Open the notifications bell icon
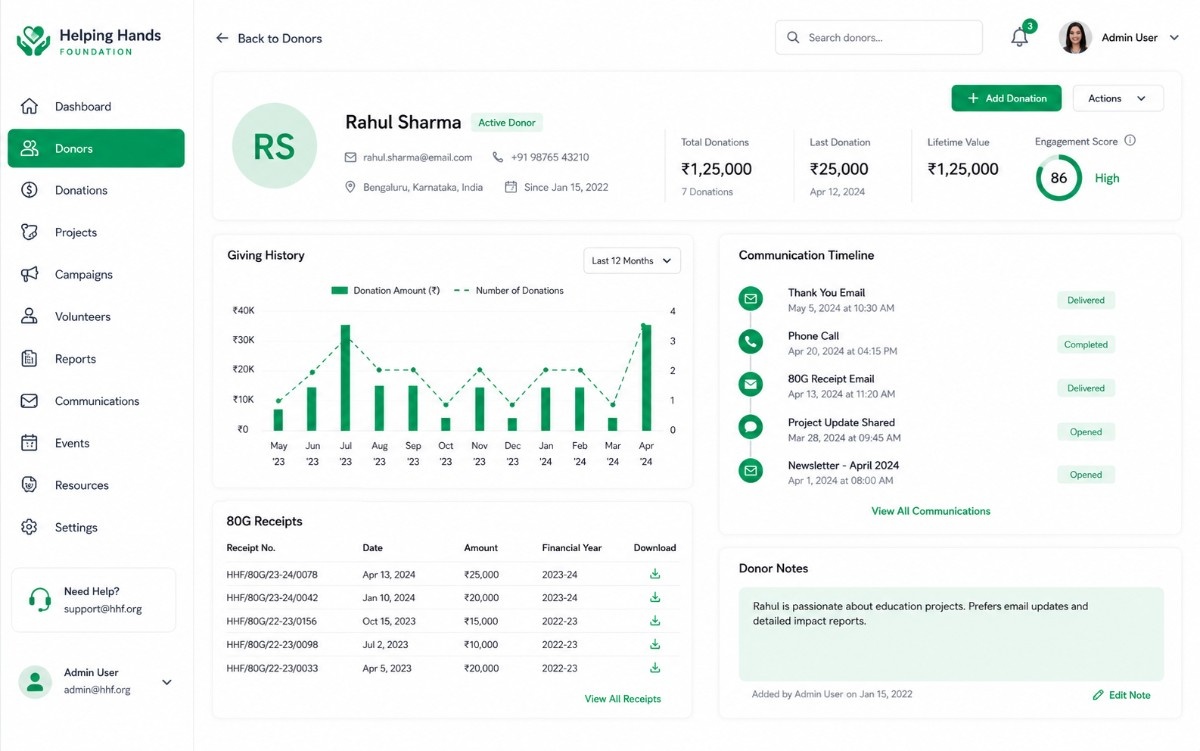This screenshot has height=751, width=1200. pyautogui.click(x=1019, y=38)
